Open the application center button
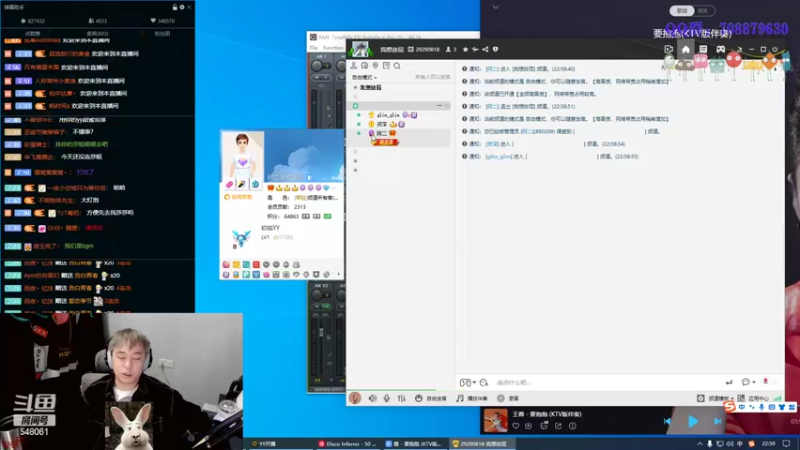The image size is (800, 450). [754, 398]
